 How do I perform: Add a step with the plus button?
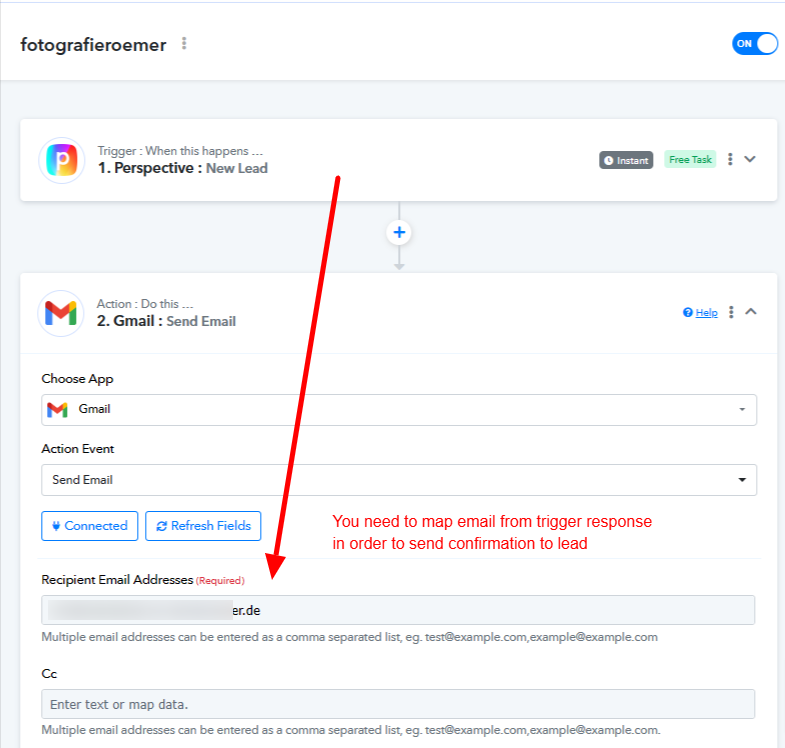point(399,232)
